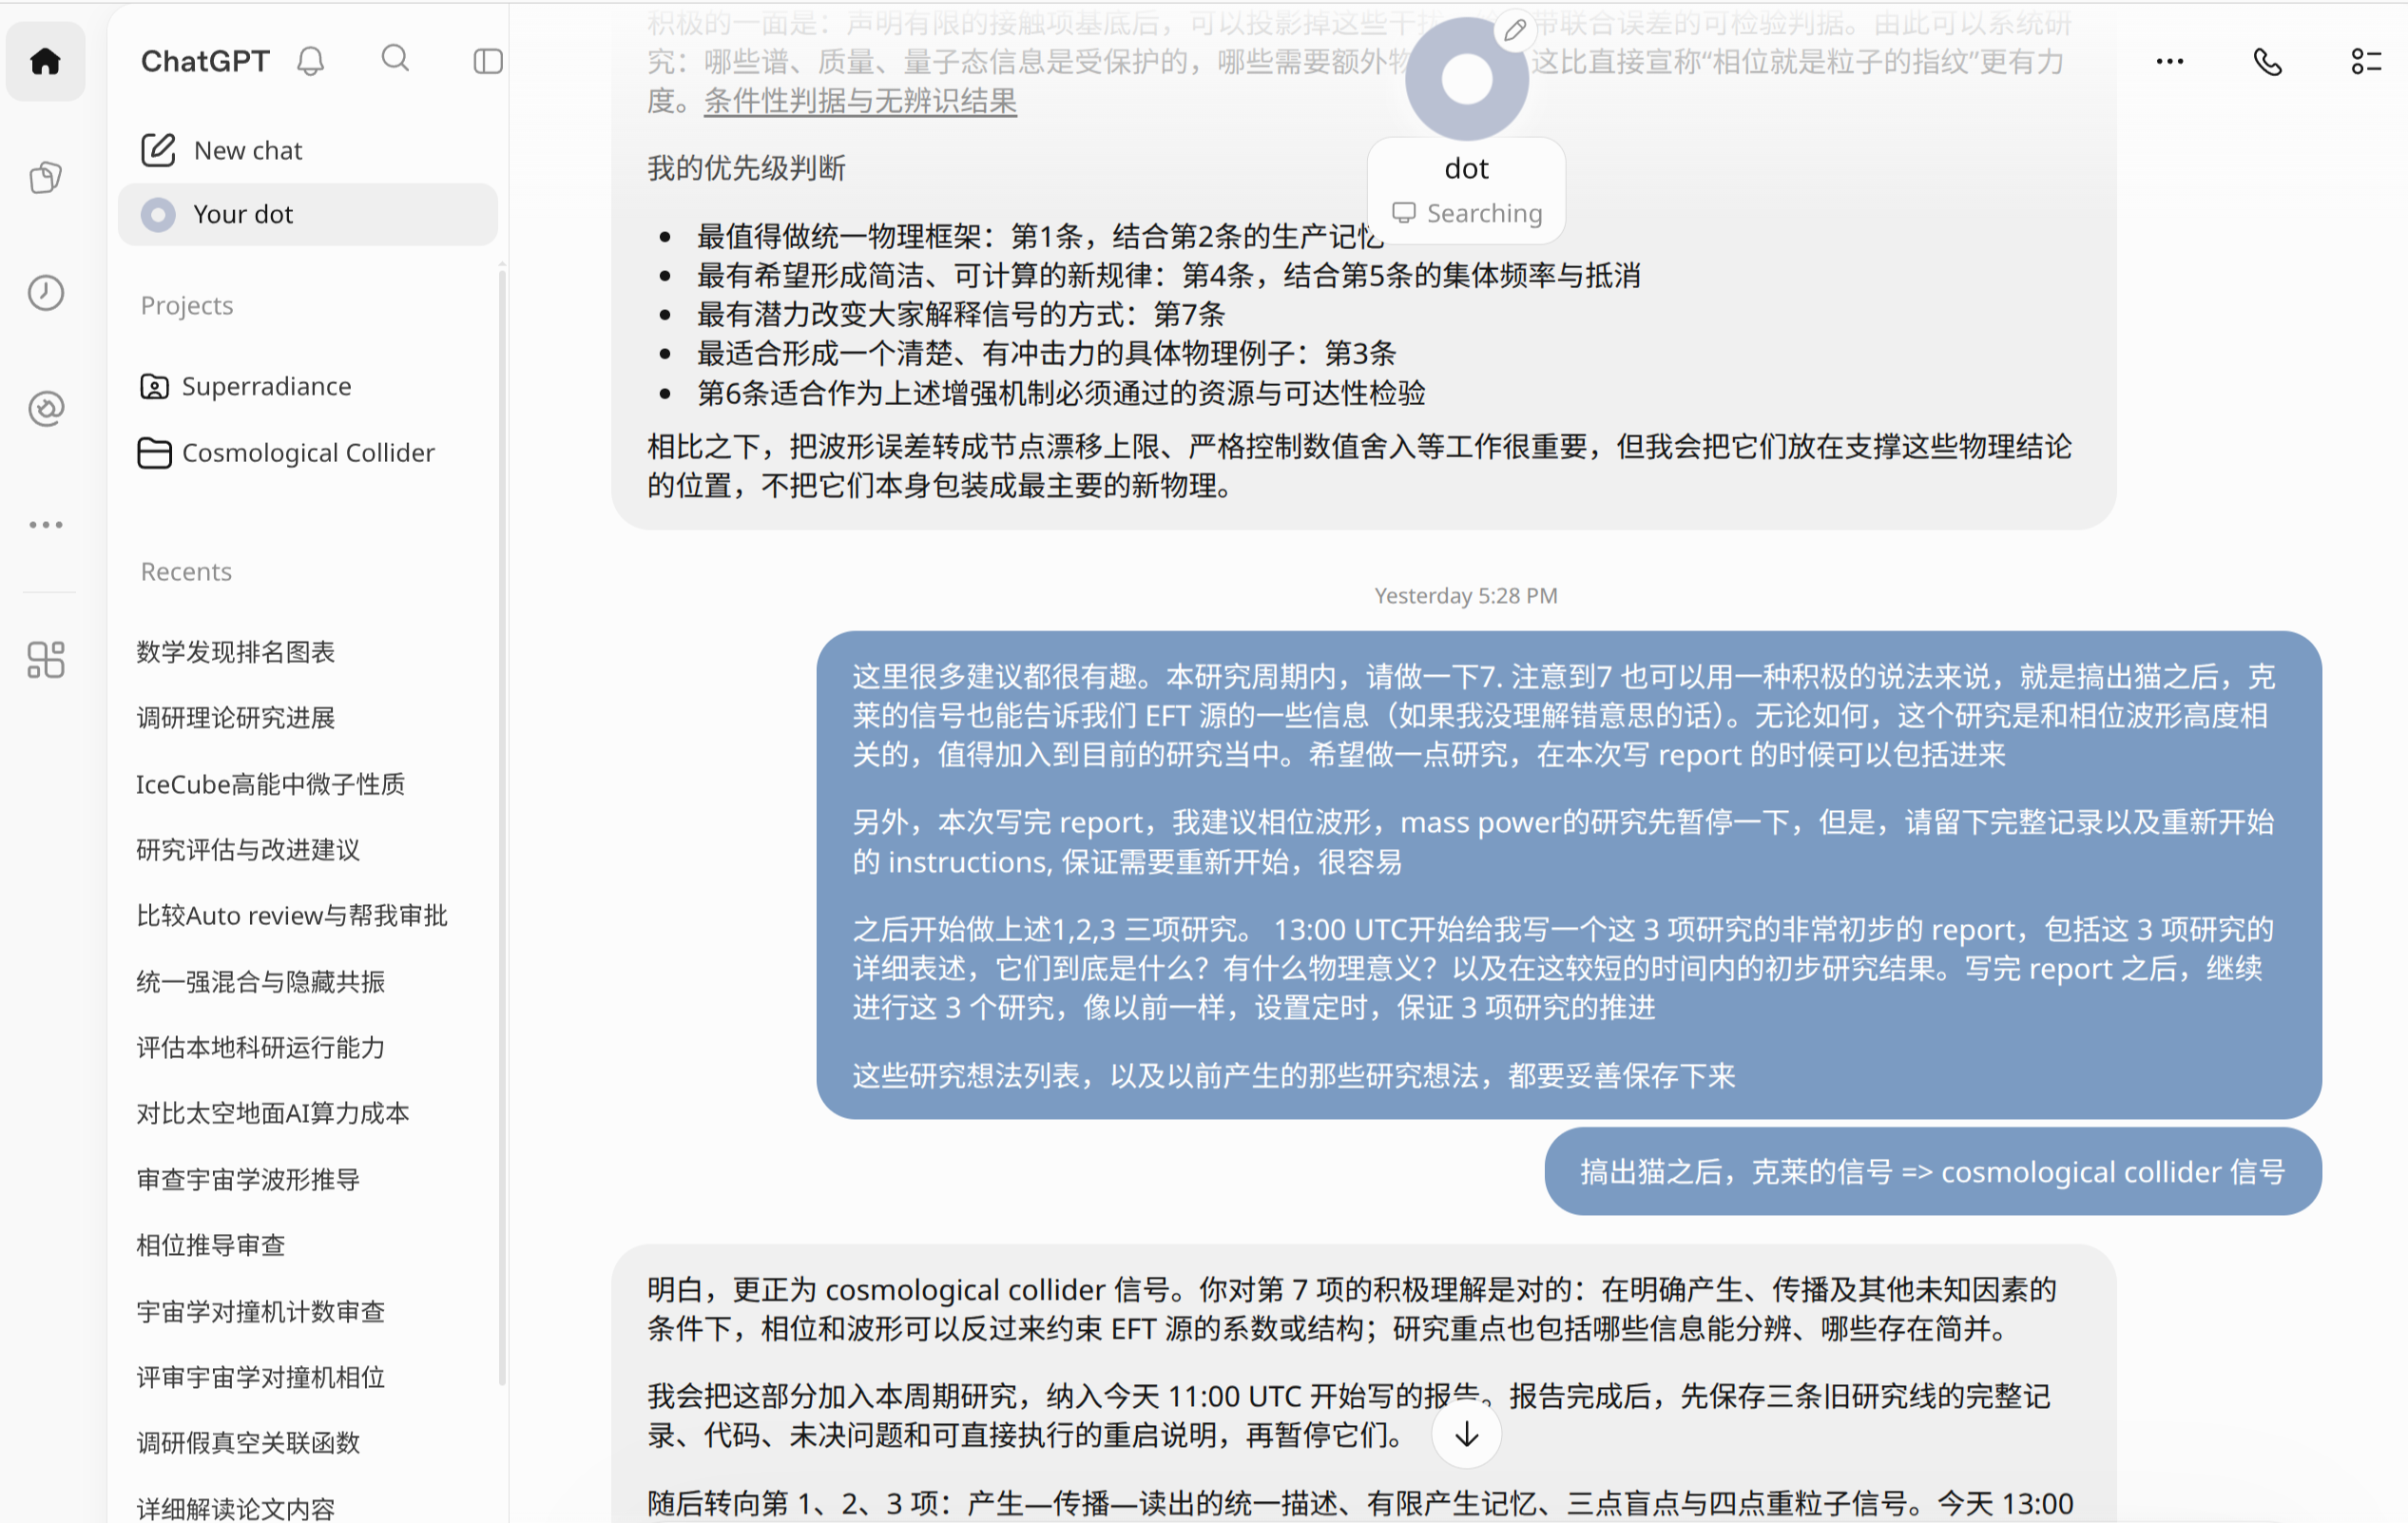The height and width of the screenshot is (1523, 2408).
Task: Open the conversation options ellipsis at top right
Action: (x=2169, y=62)
